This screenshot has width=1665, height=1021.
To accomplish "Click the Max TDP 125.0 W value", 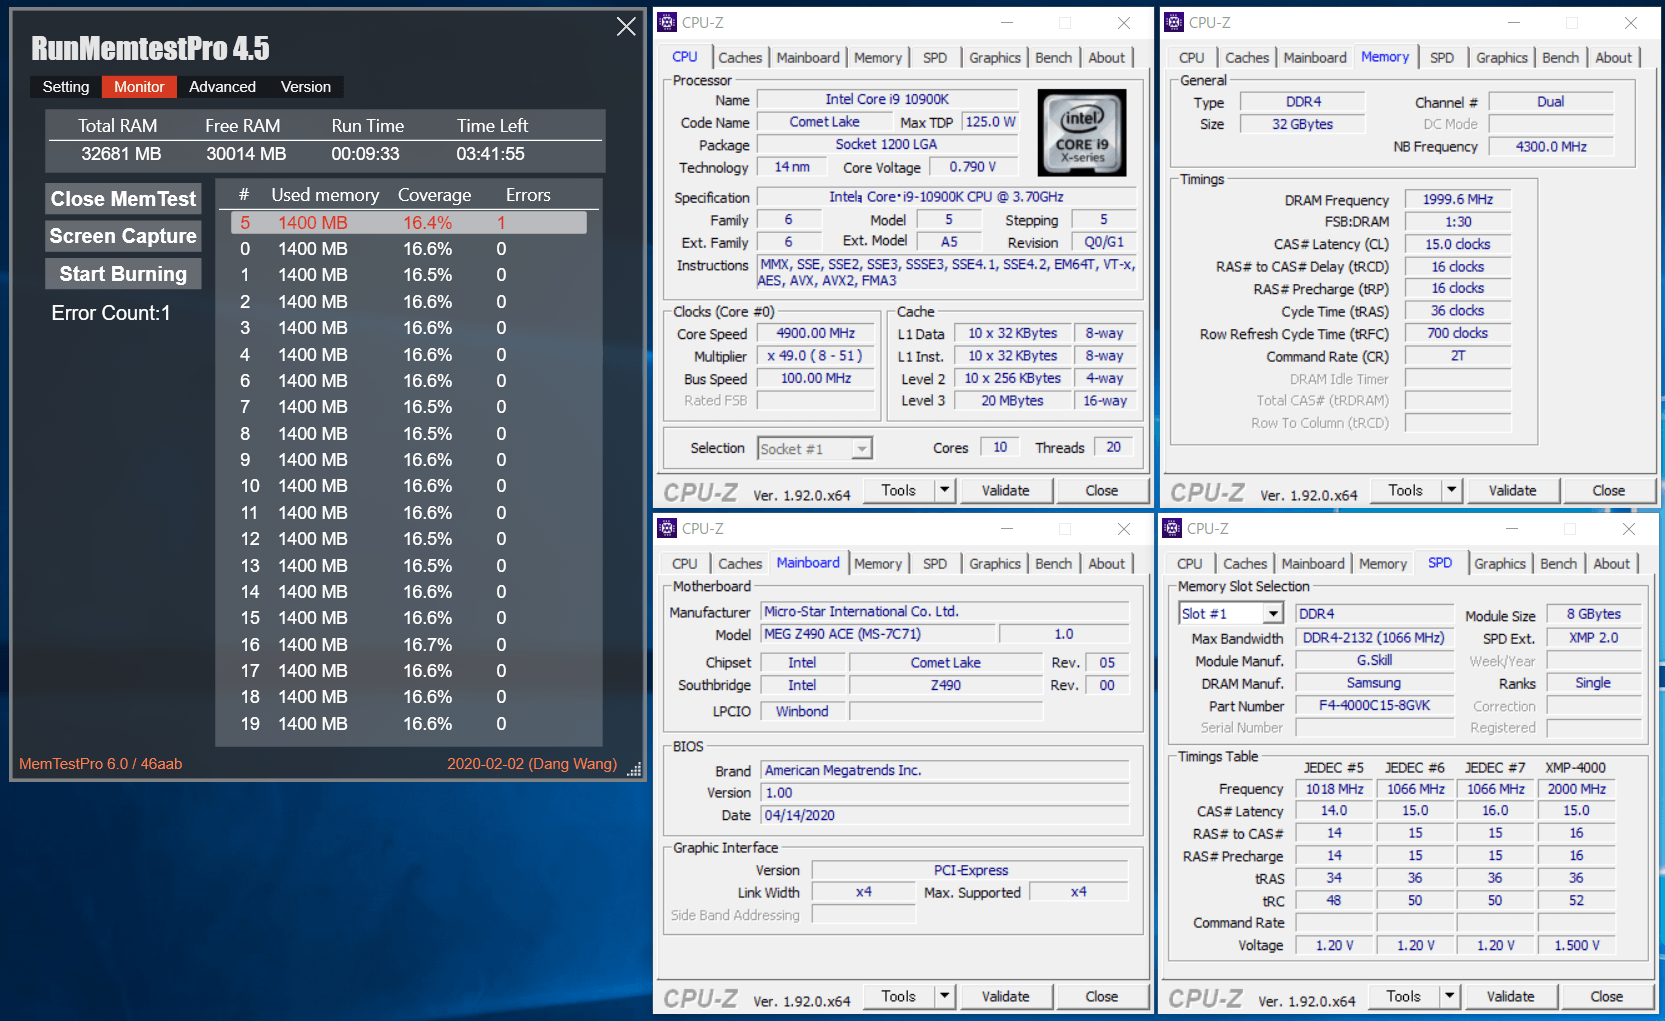I will pos(990,122).
